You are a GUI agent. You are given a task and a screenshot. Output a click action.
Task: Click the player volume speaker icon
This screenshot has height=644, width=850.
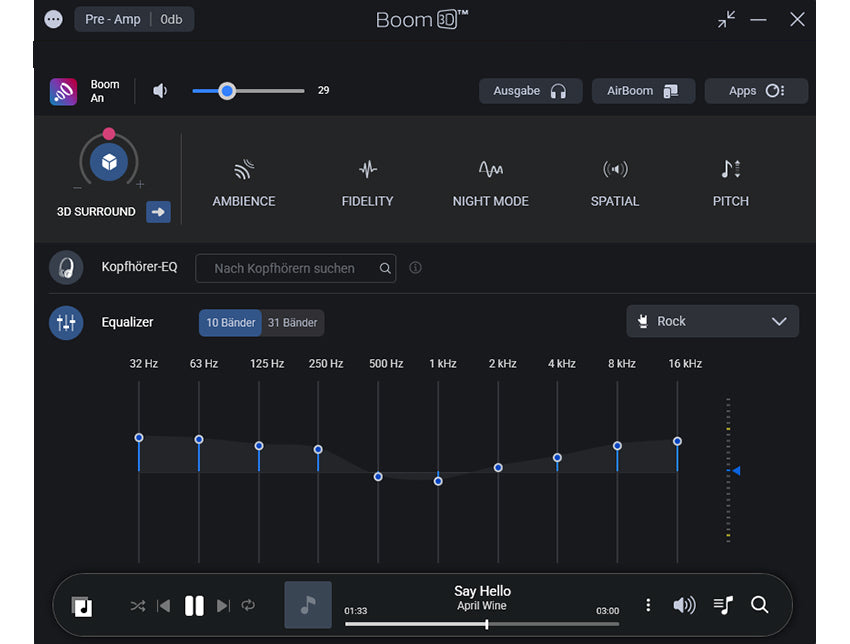point(684,605)
